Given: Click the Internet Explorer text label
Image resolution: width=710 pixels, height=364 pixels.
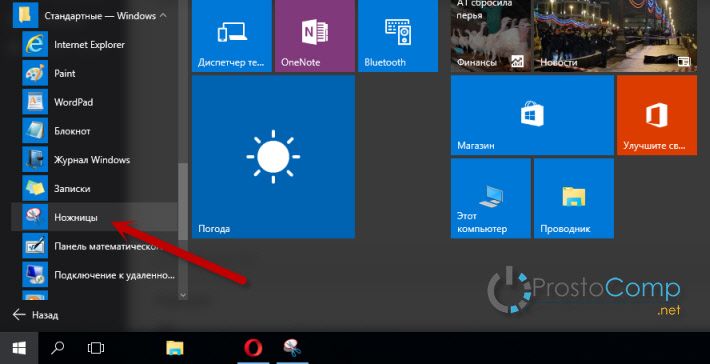Looking at the screenshot, I should (89, 44).
